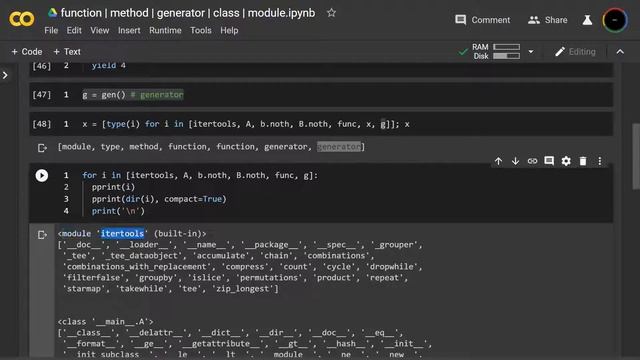Click the output icon of cell 48
640x360 pixels.
(42, 148)
